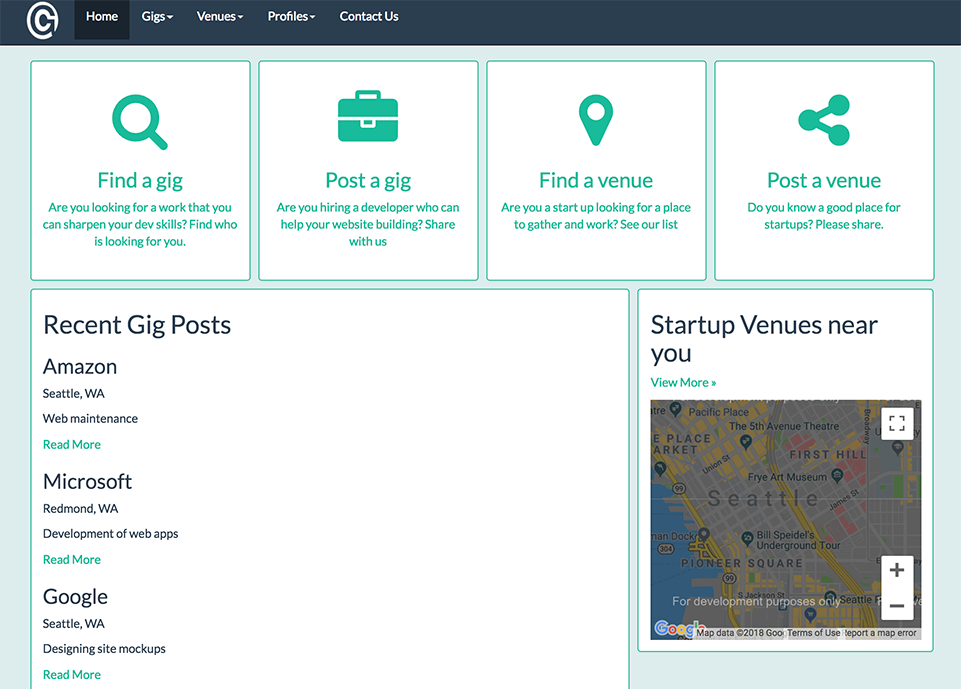This screenshot has height=689, width=961.
Task: Zoom out on the Seattle map
Action: (x=896, y=605)
